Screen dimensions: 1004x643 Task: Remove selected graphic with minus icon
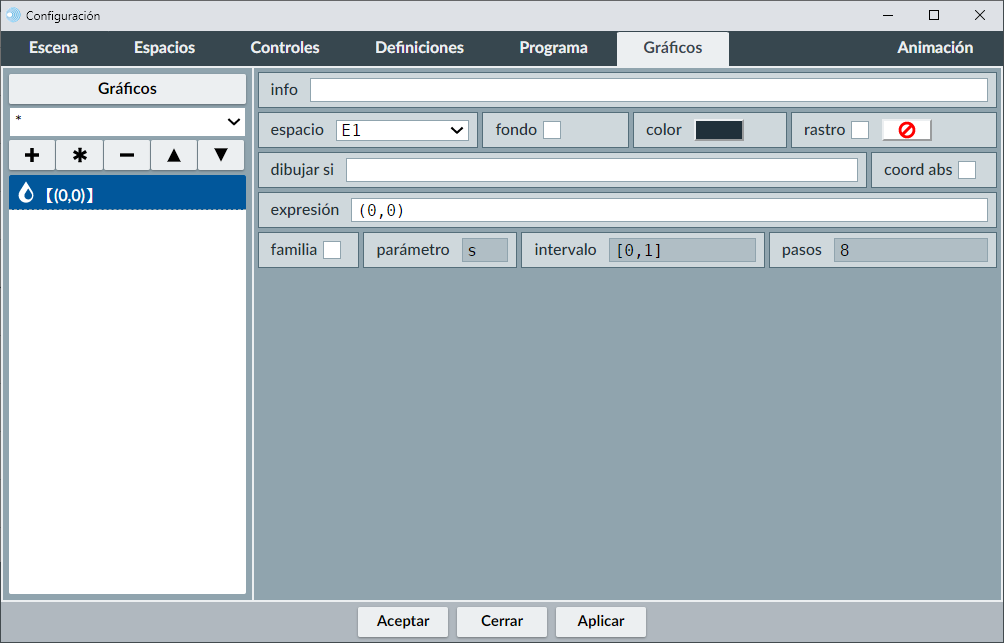tap(127, 155)
